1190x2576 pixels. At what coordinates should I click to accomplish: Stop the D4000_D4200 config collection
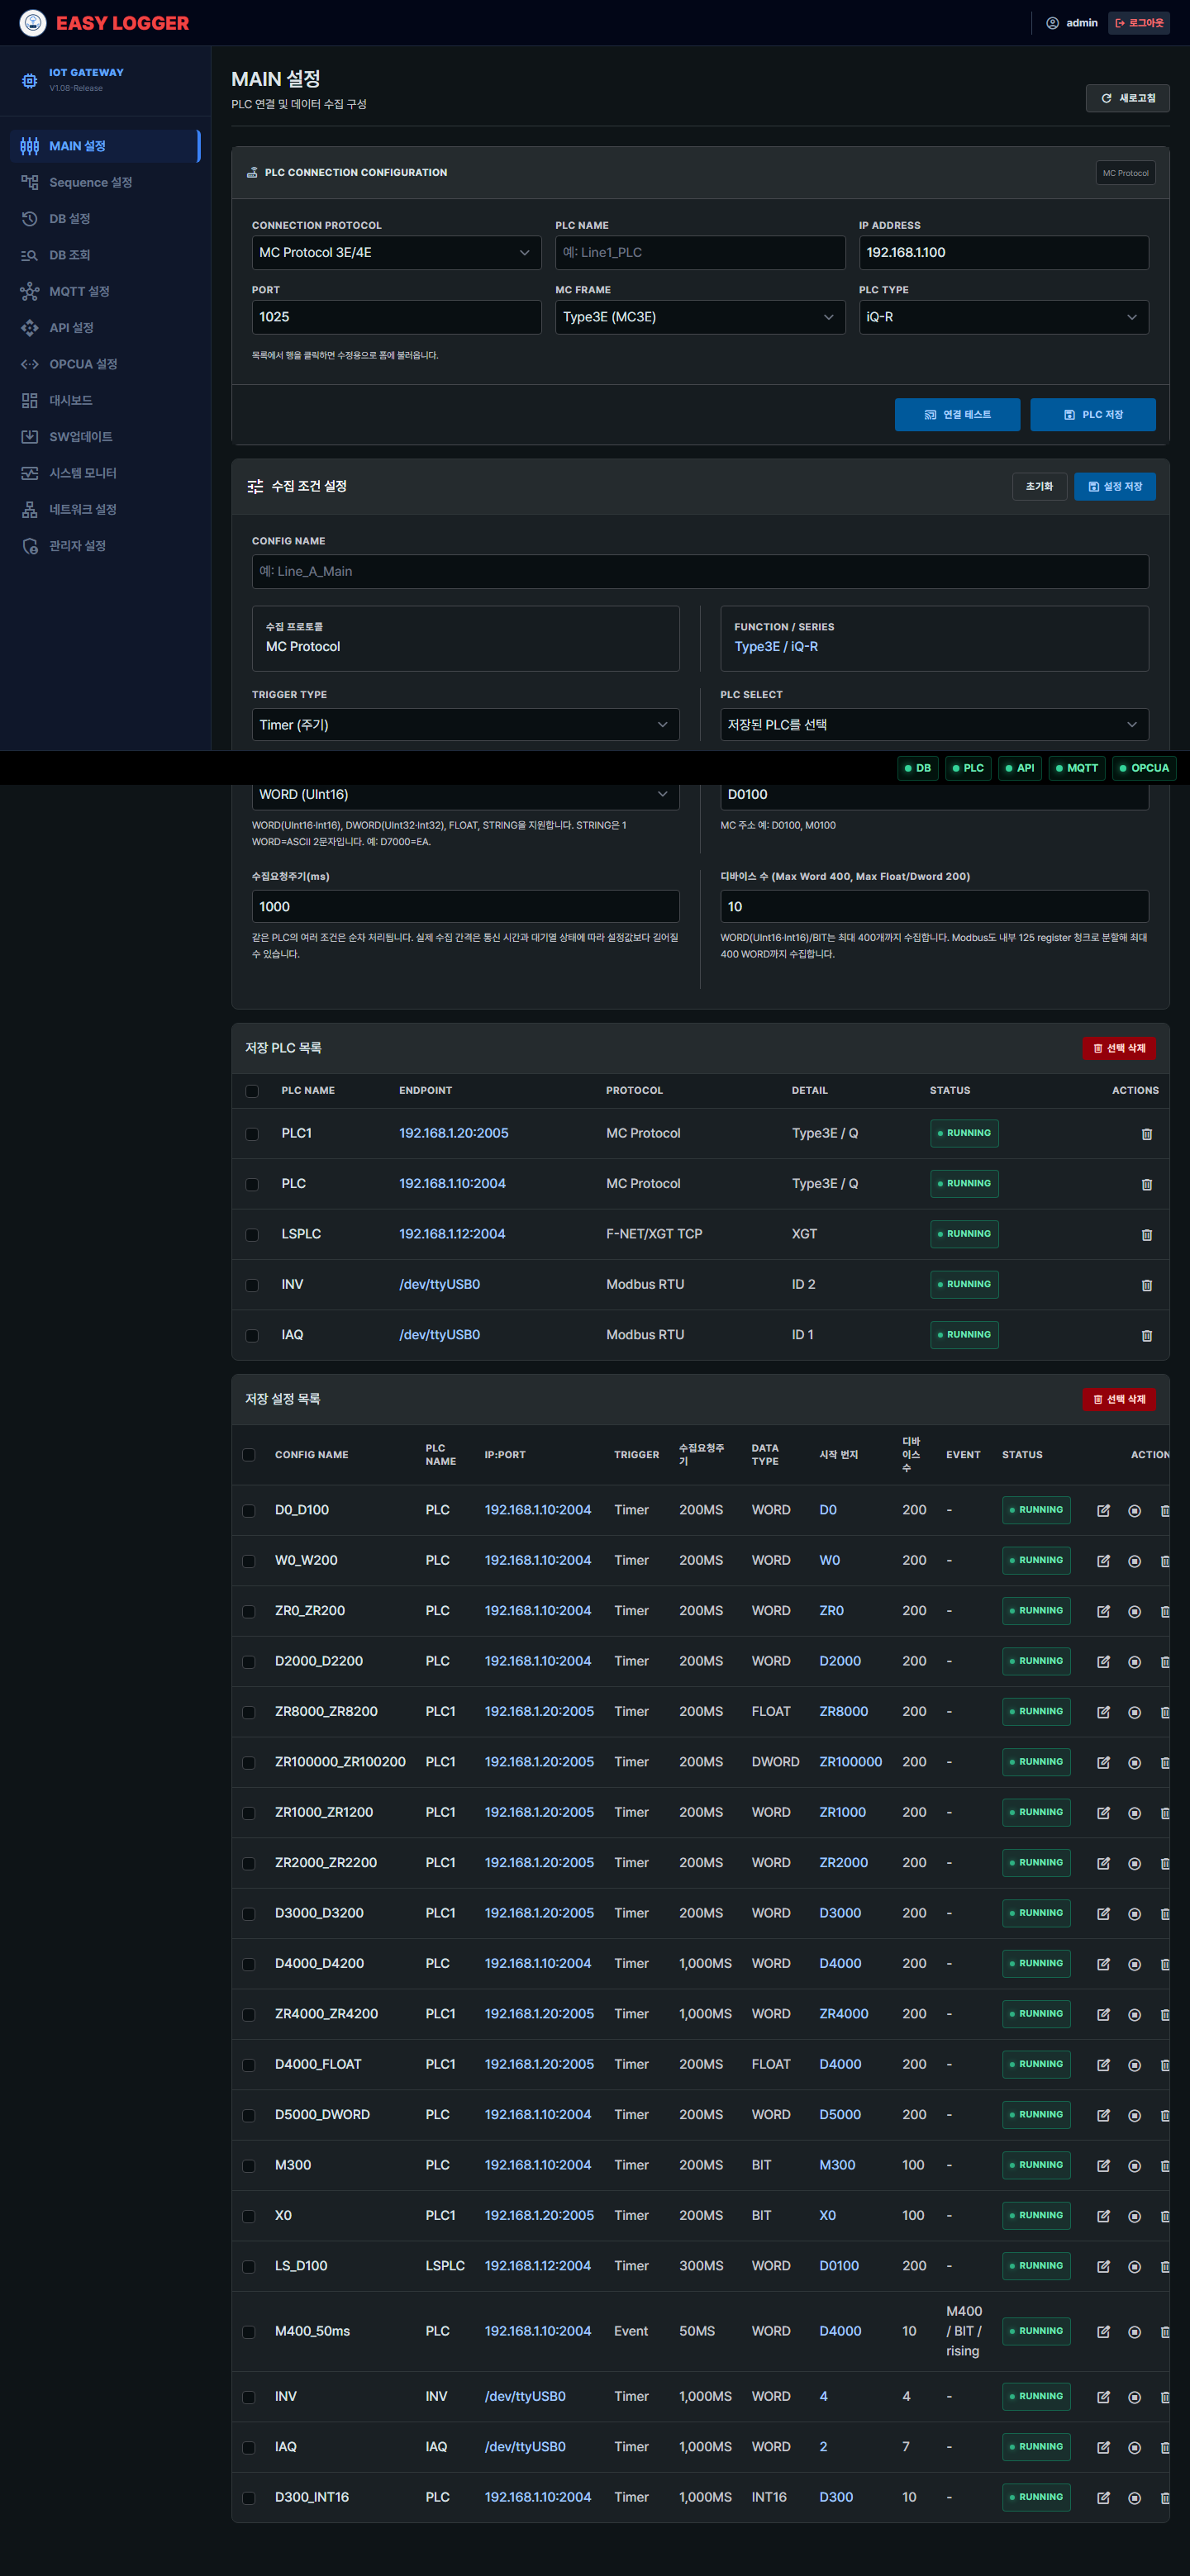click(x=1134, y=1963)
